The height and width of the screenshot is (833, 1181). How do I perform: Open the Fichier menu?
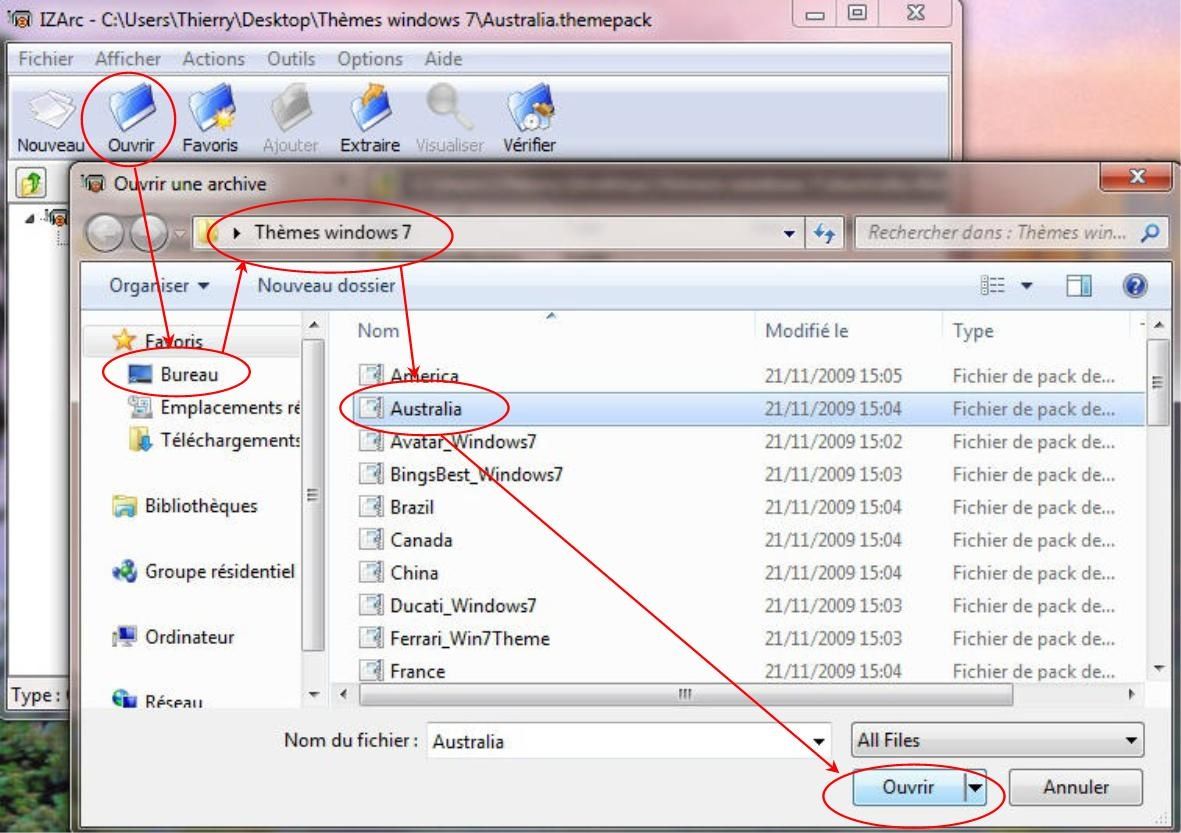click(x=46, y=59)
